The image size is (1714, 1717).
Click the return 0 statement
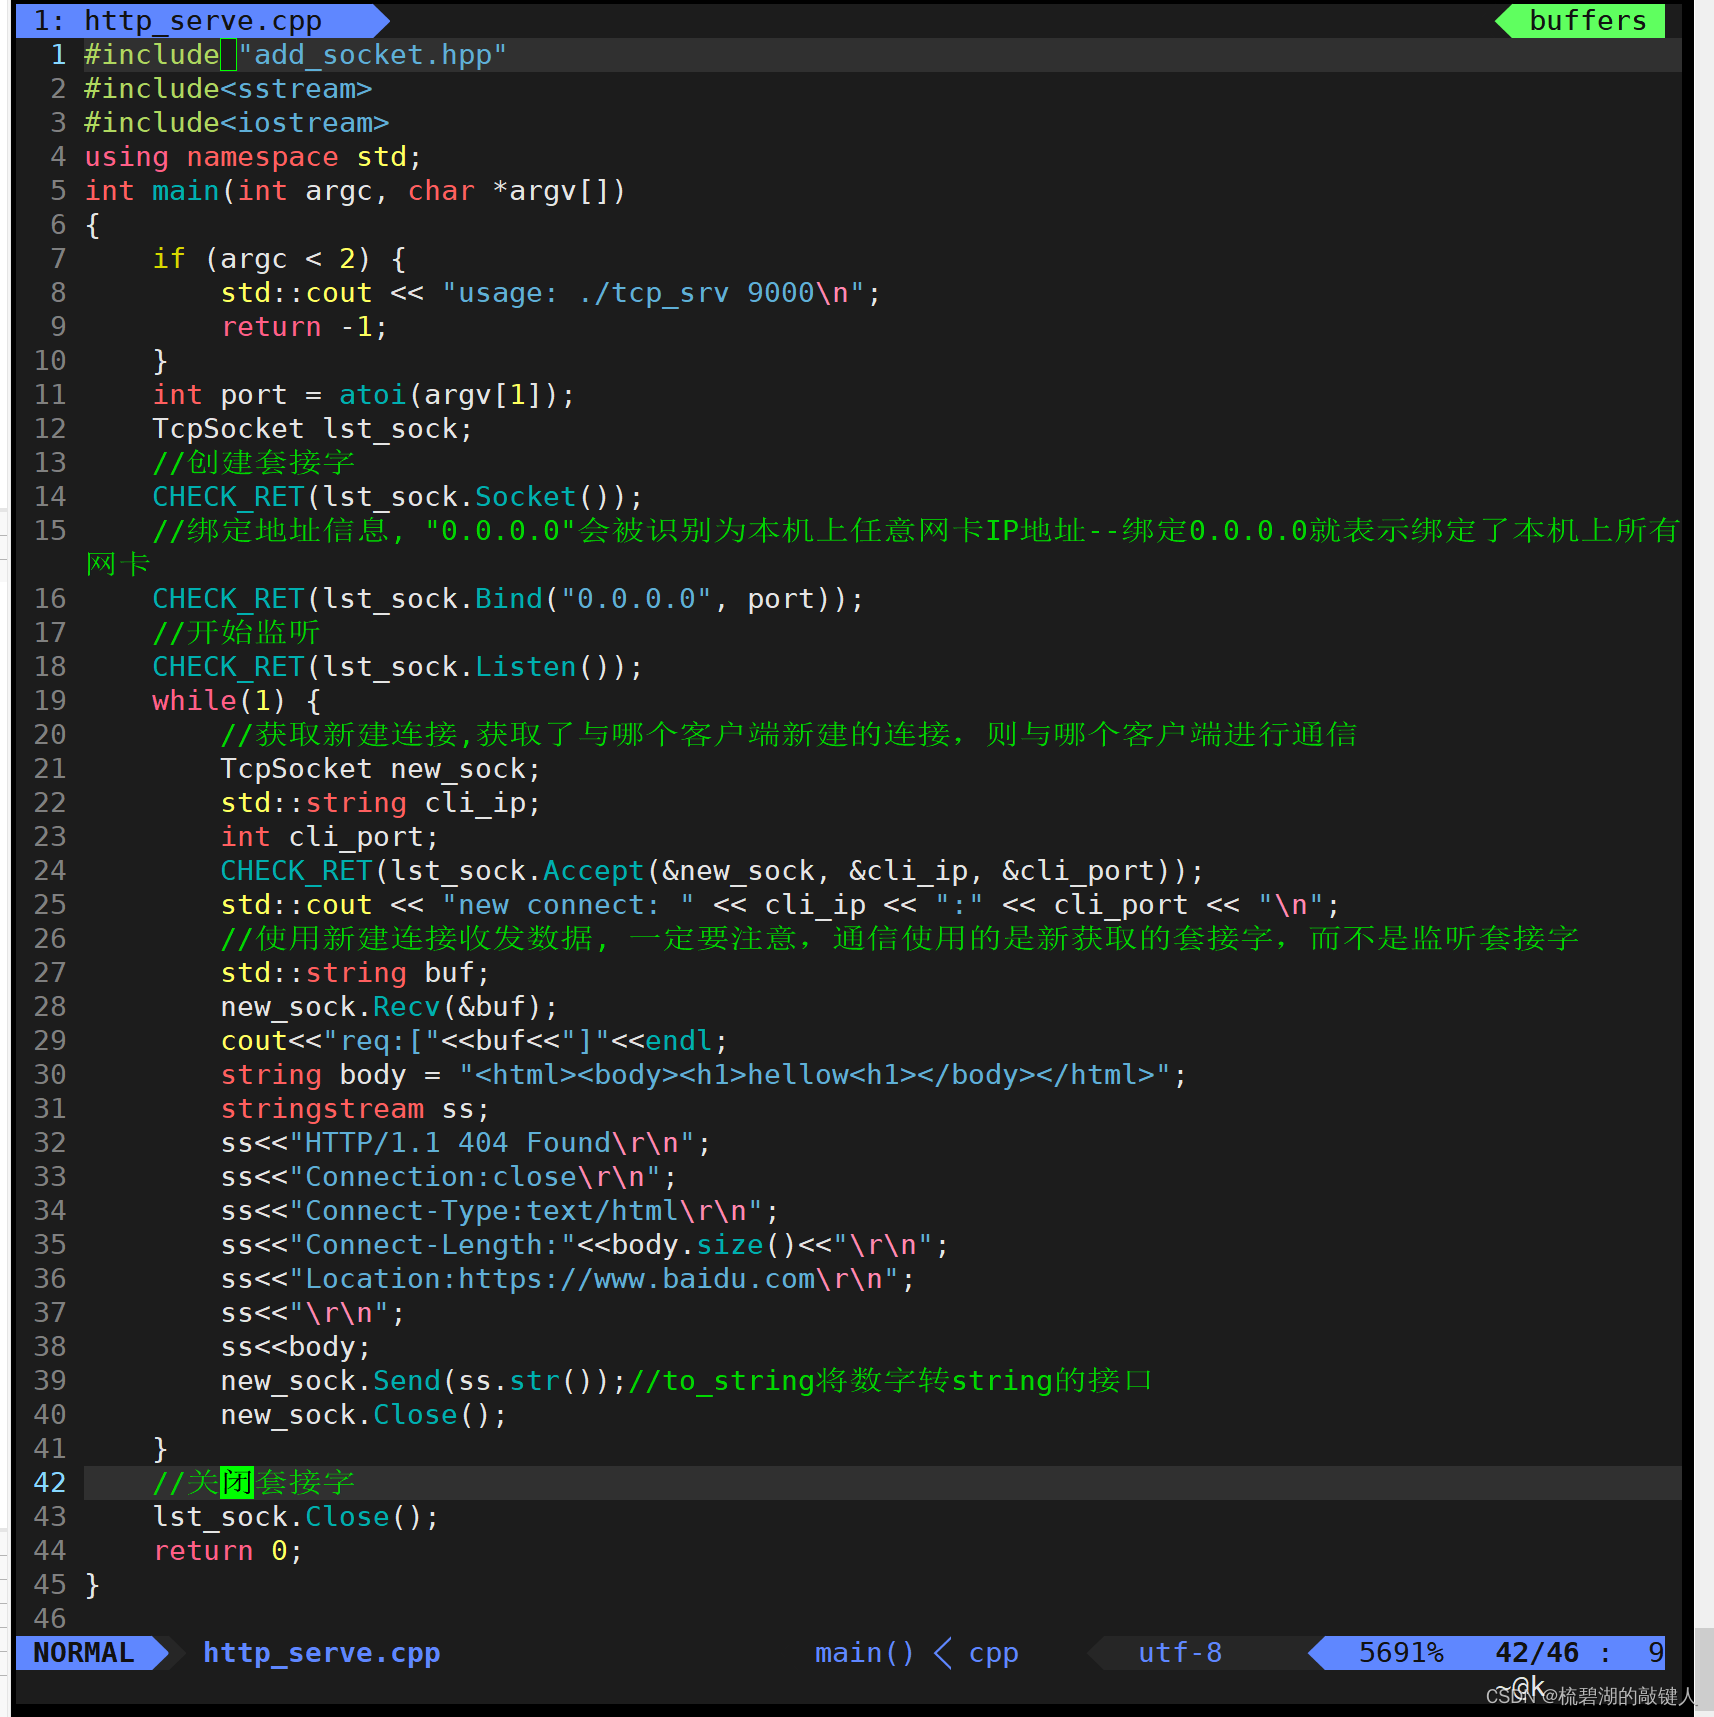point(227,1551)
